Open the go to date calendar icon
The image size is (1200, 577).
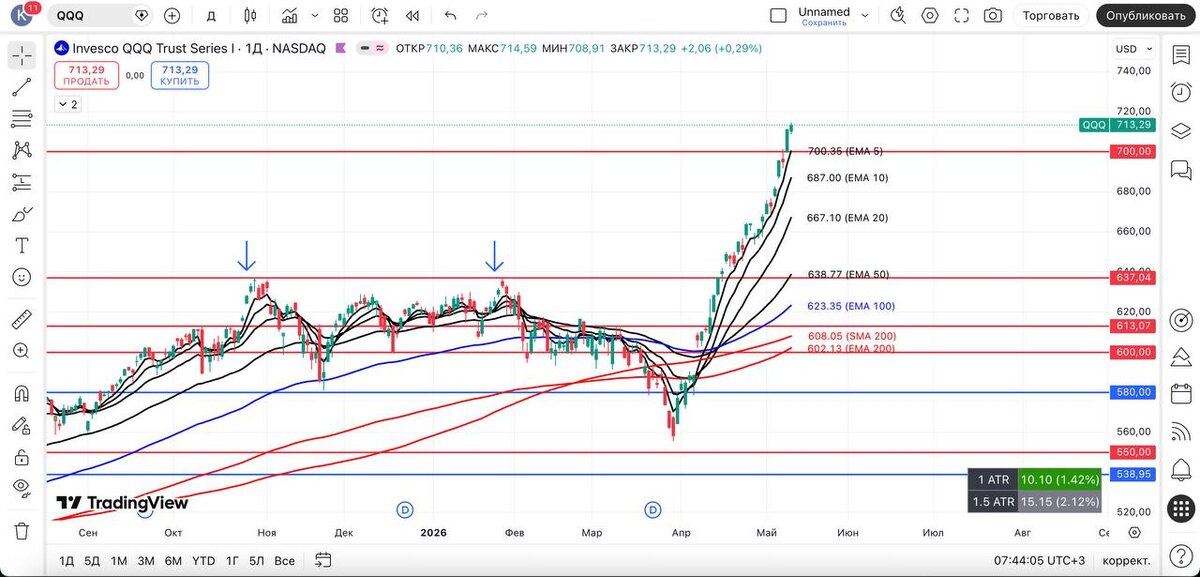[323, 560]
